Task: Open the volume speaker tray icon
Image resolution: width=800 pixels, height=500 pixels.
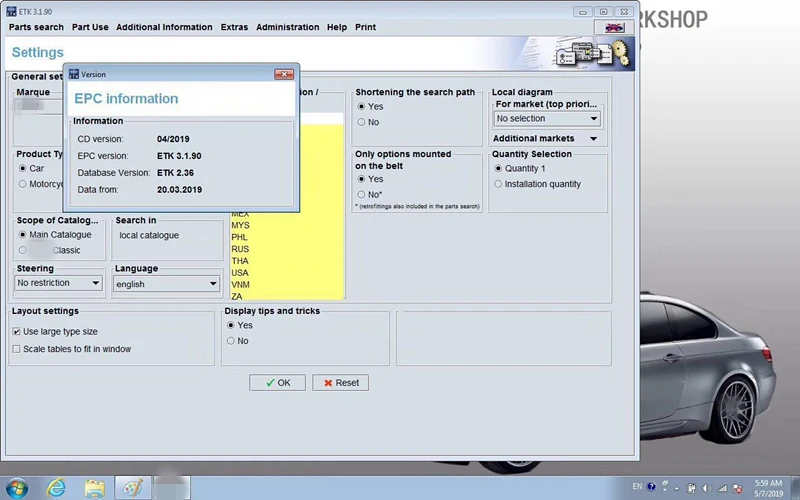Action: click(707, 488)
